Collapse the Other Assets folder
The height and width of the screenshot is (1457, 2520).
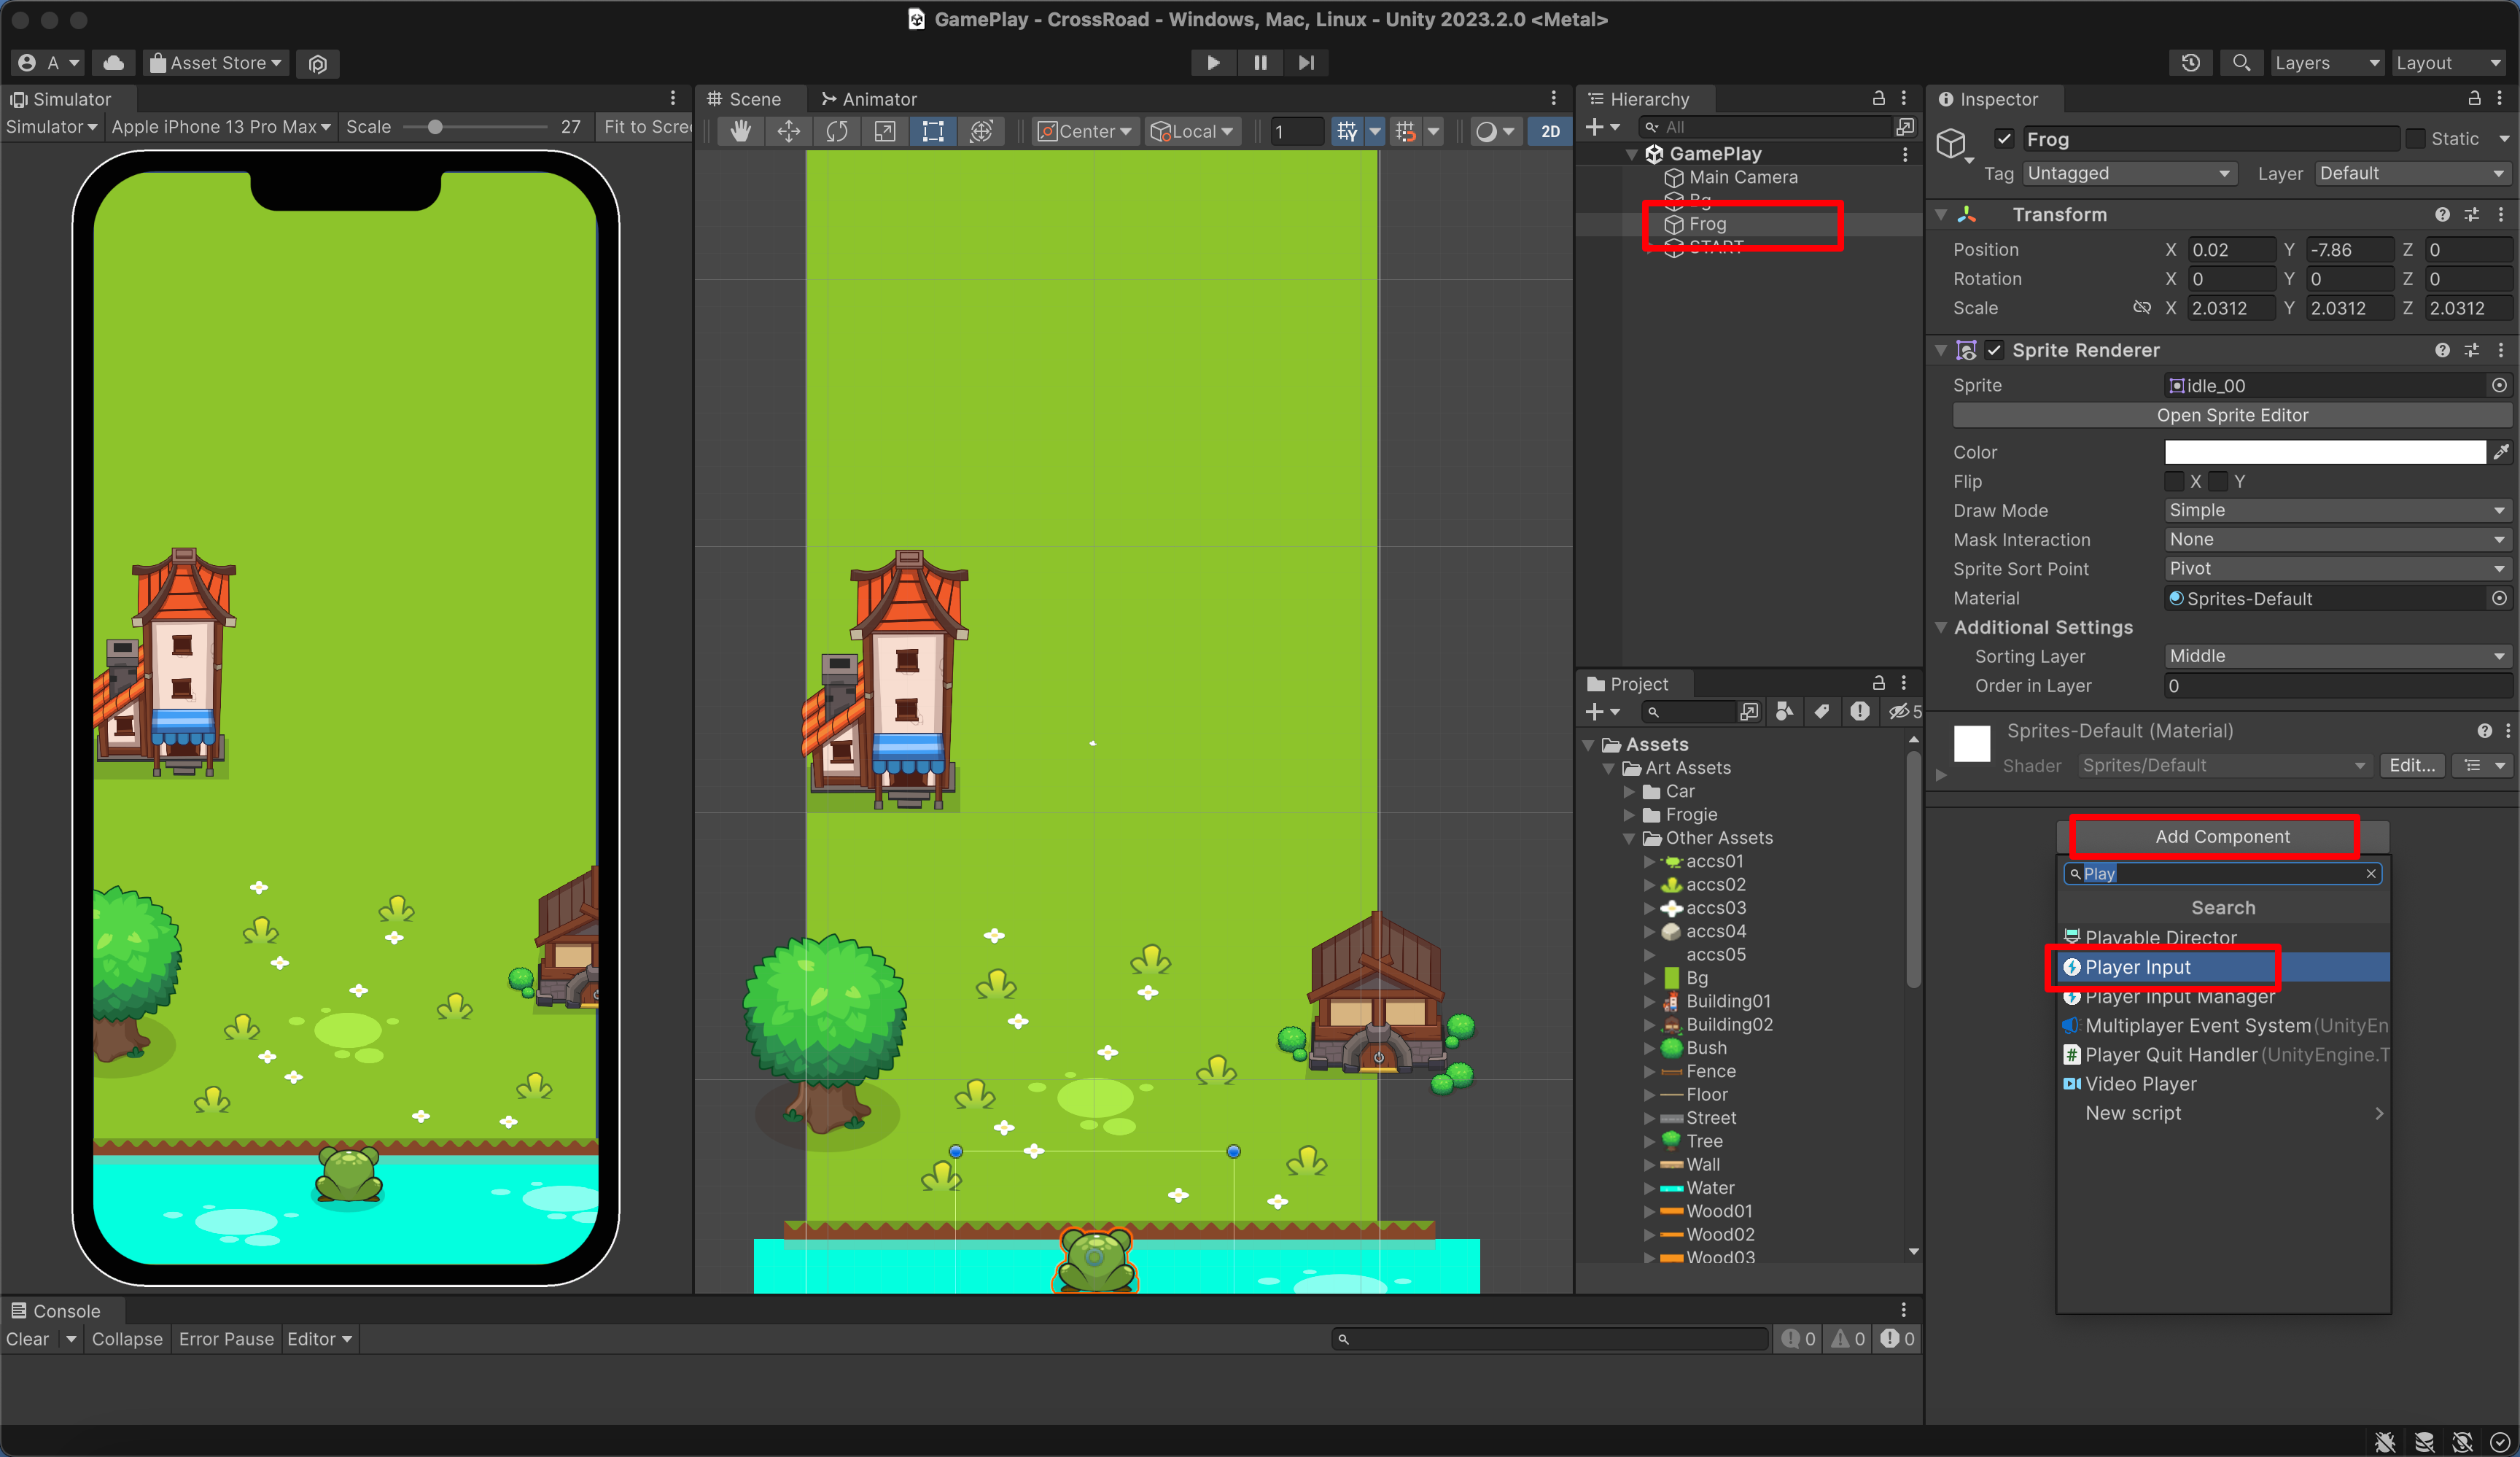coord(1628,838)
